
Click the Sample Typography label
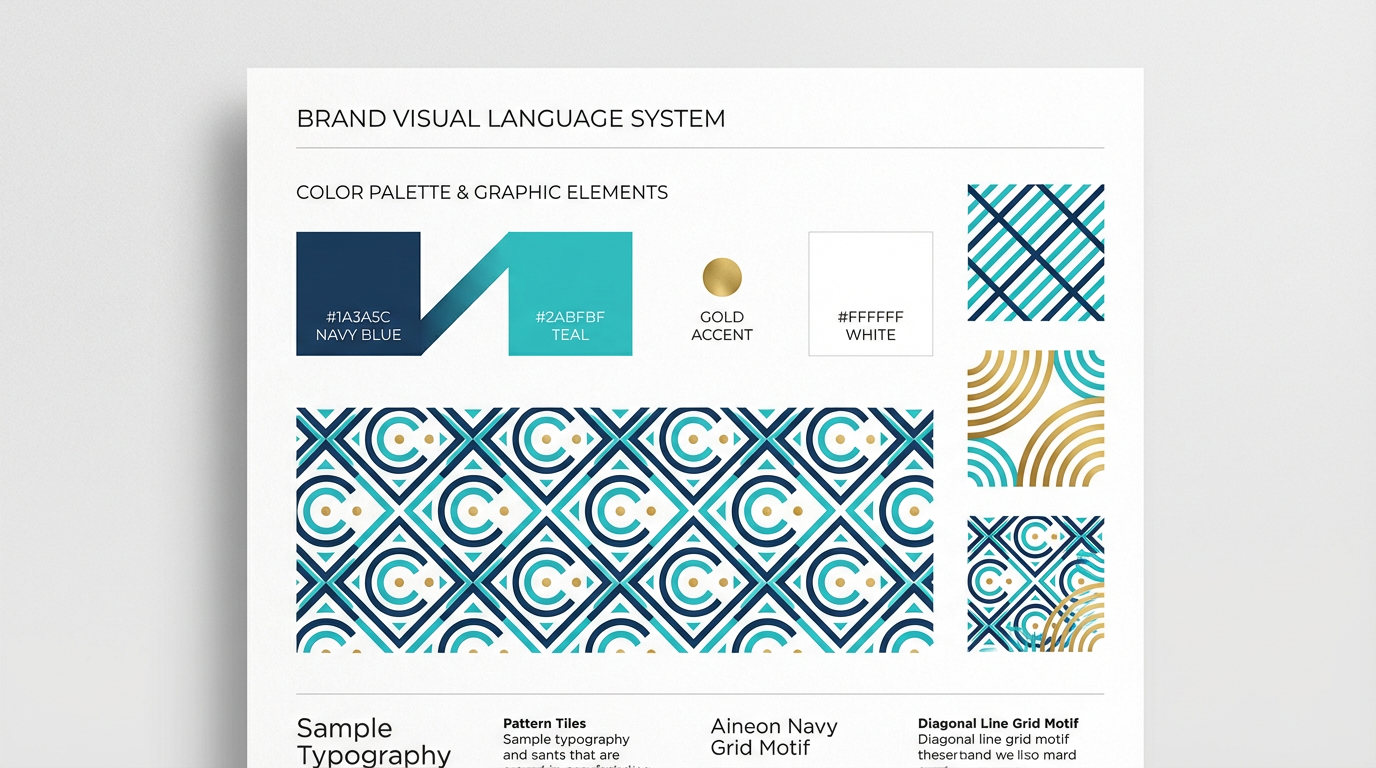tap(373, 740)
